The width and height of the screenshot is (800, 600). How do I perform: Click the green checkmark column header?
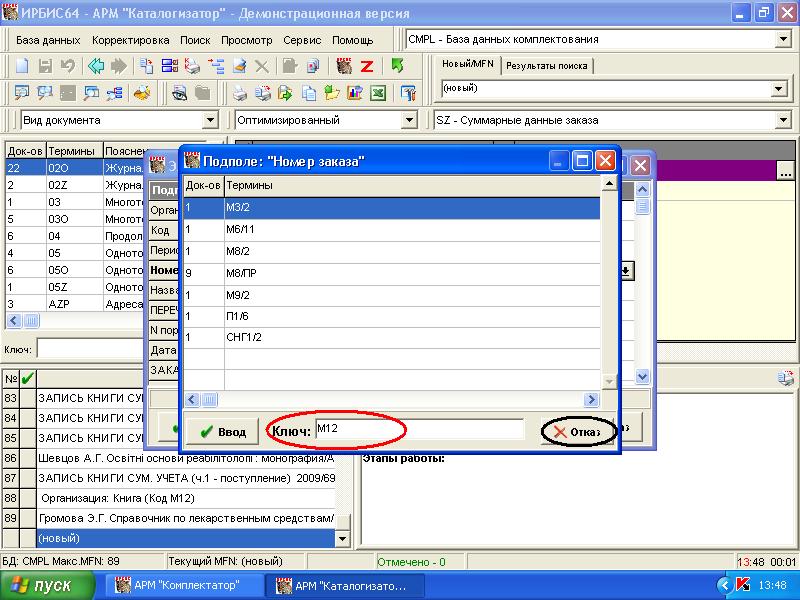(27, 378)
